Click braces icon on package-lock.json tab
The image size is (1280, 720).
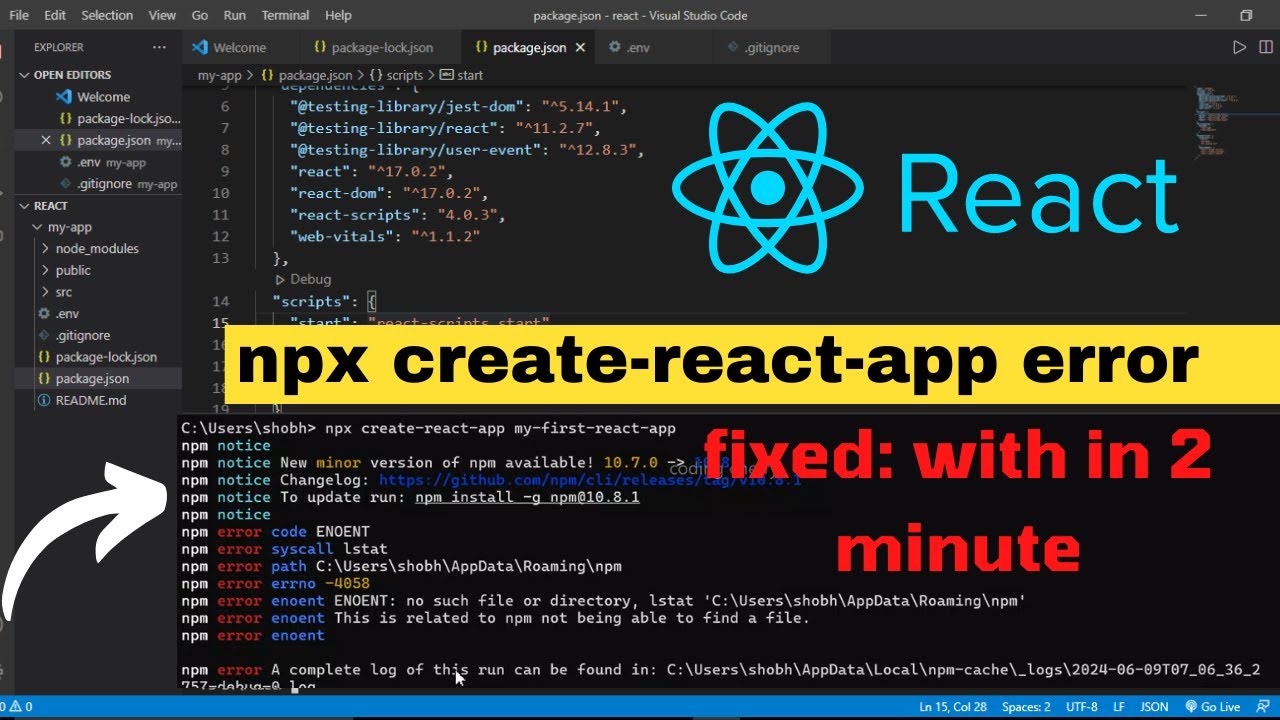point(320,47)
